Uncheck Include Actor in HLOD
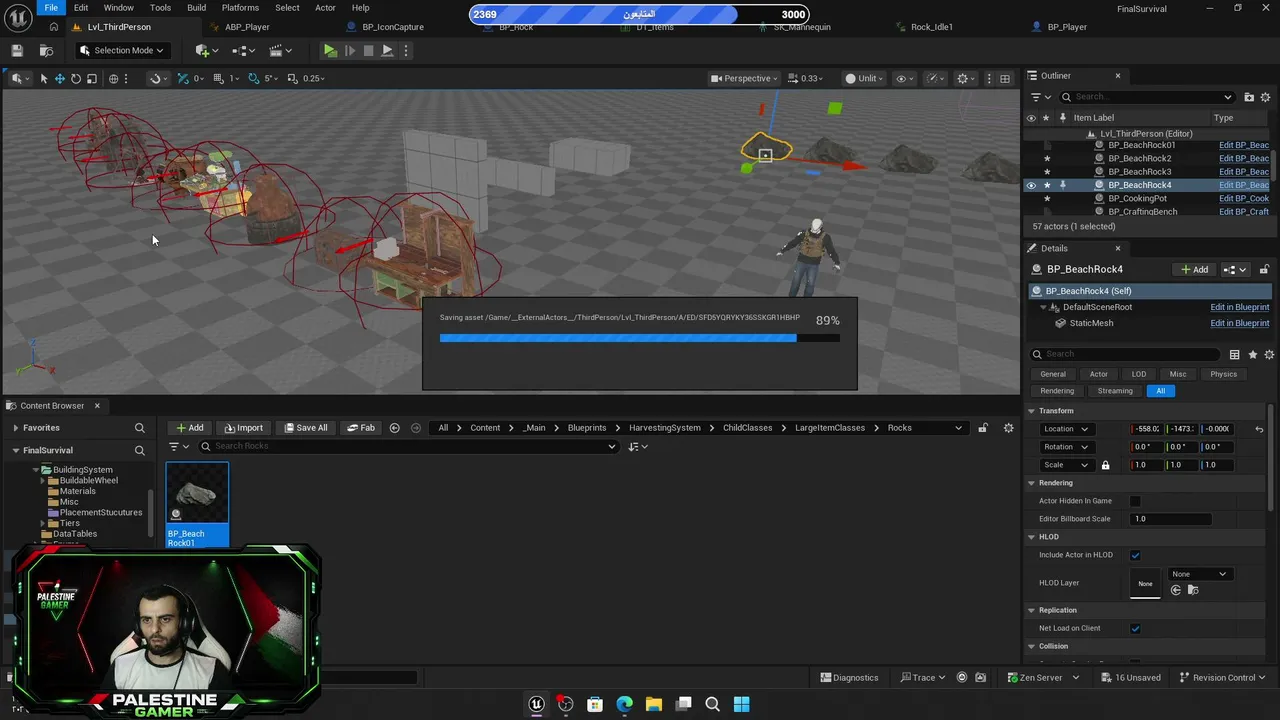Screen dimensions: 1280x720 click(1135, 555)
